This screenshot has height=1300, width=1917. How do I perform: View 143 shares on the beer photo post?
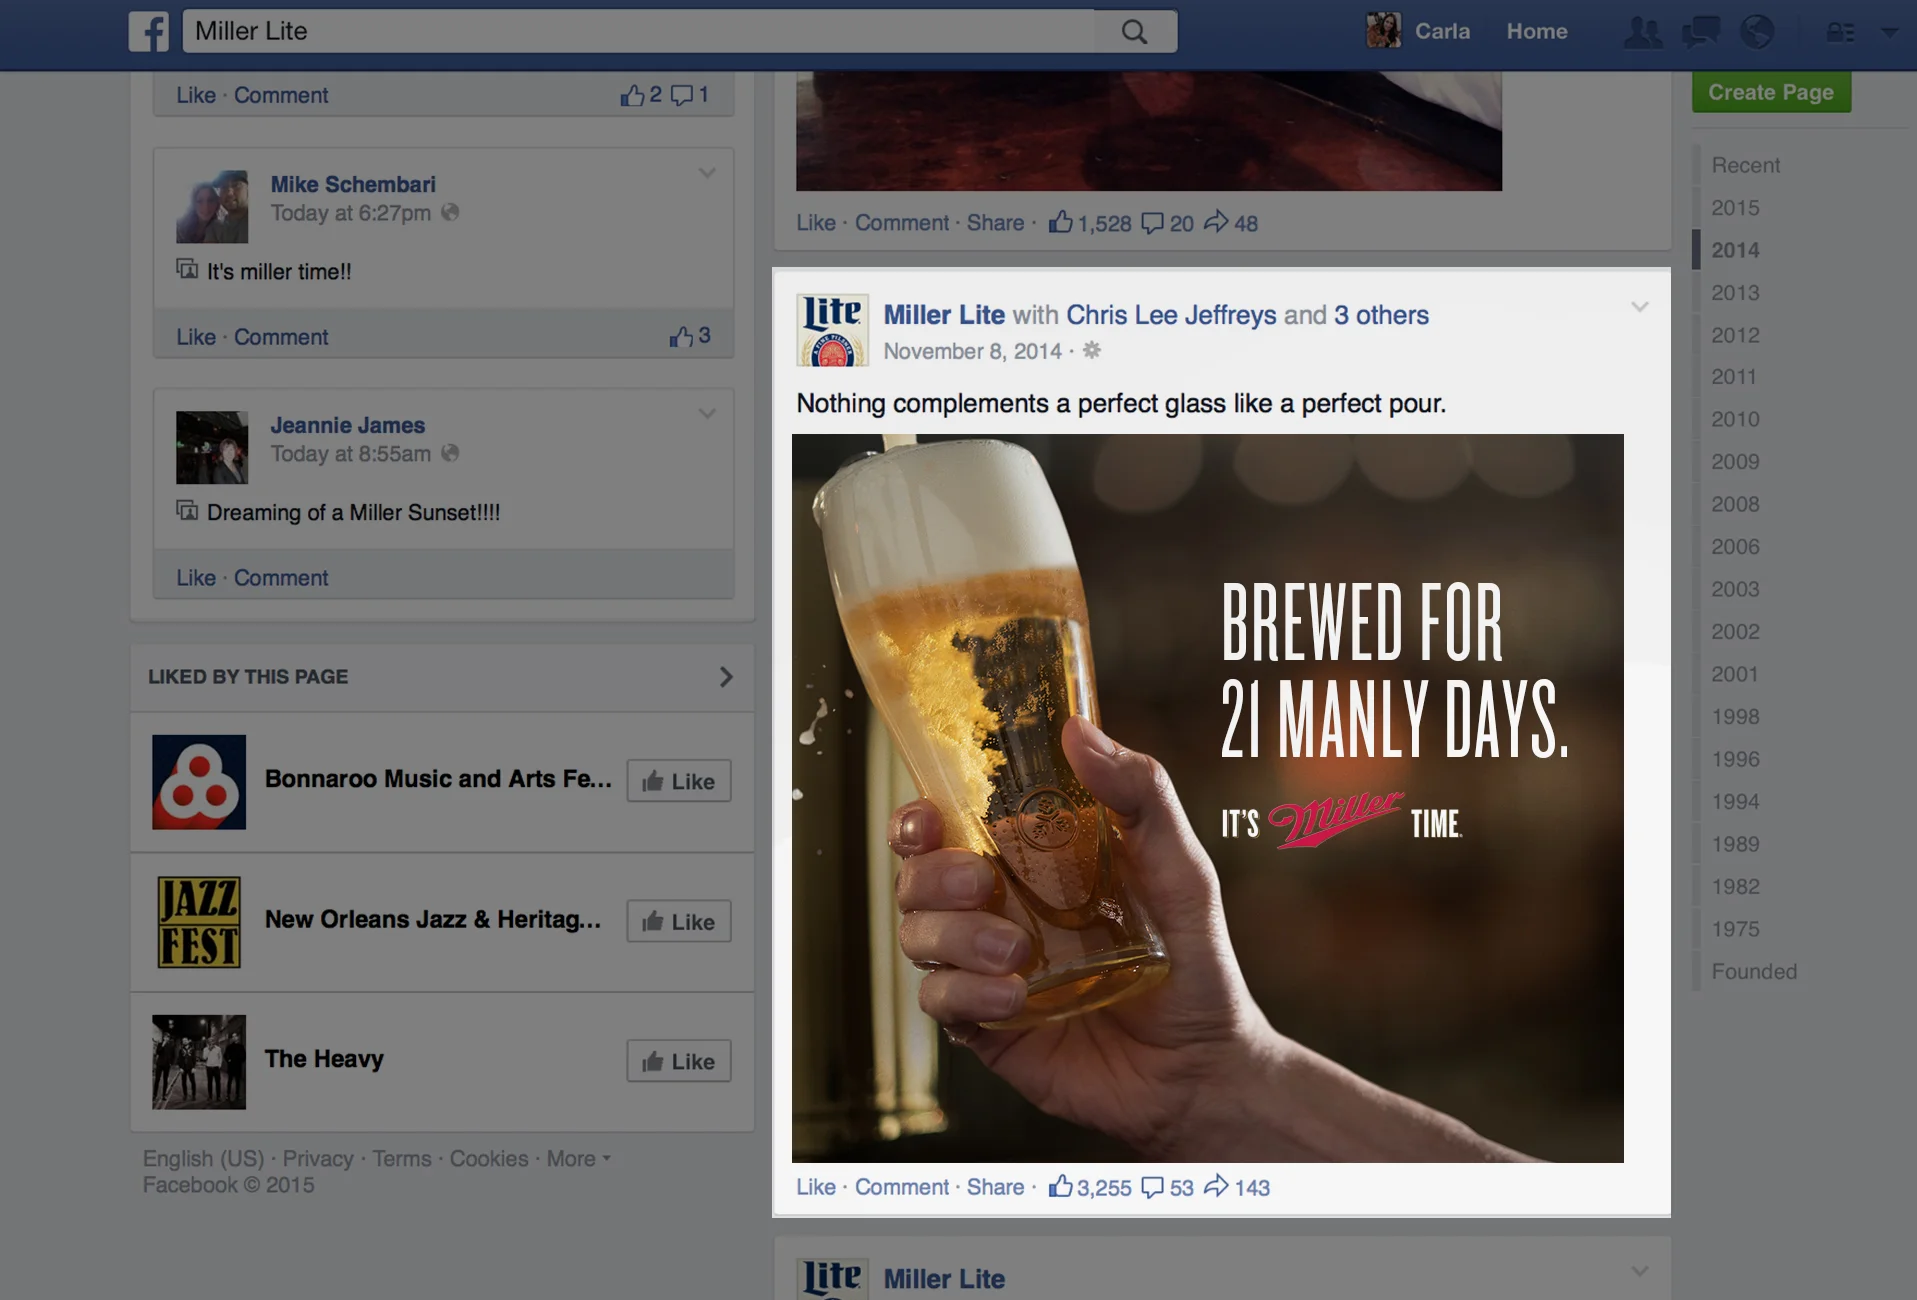(1237, 1187)
